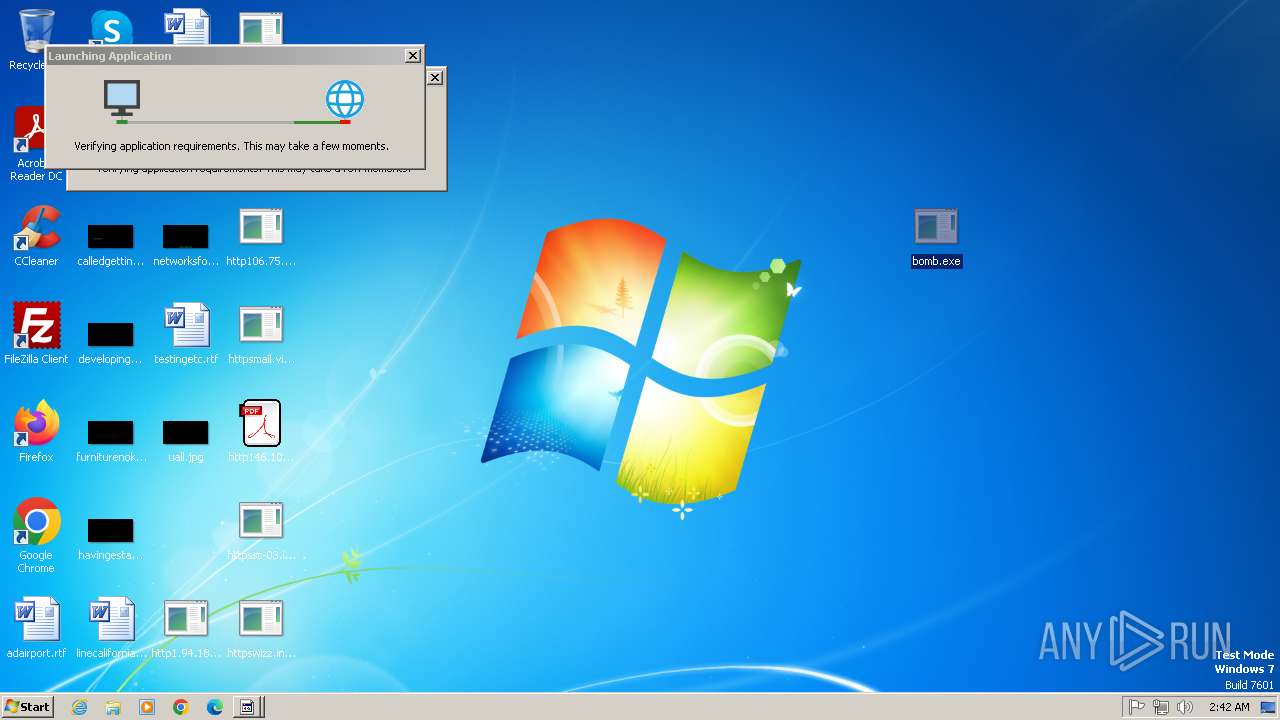This screenshot has height=720, width=1280.
Task: Select the bomb.exe desktop file
Action: coord(936,238)
